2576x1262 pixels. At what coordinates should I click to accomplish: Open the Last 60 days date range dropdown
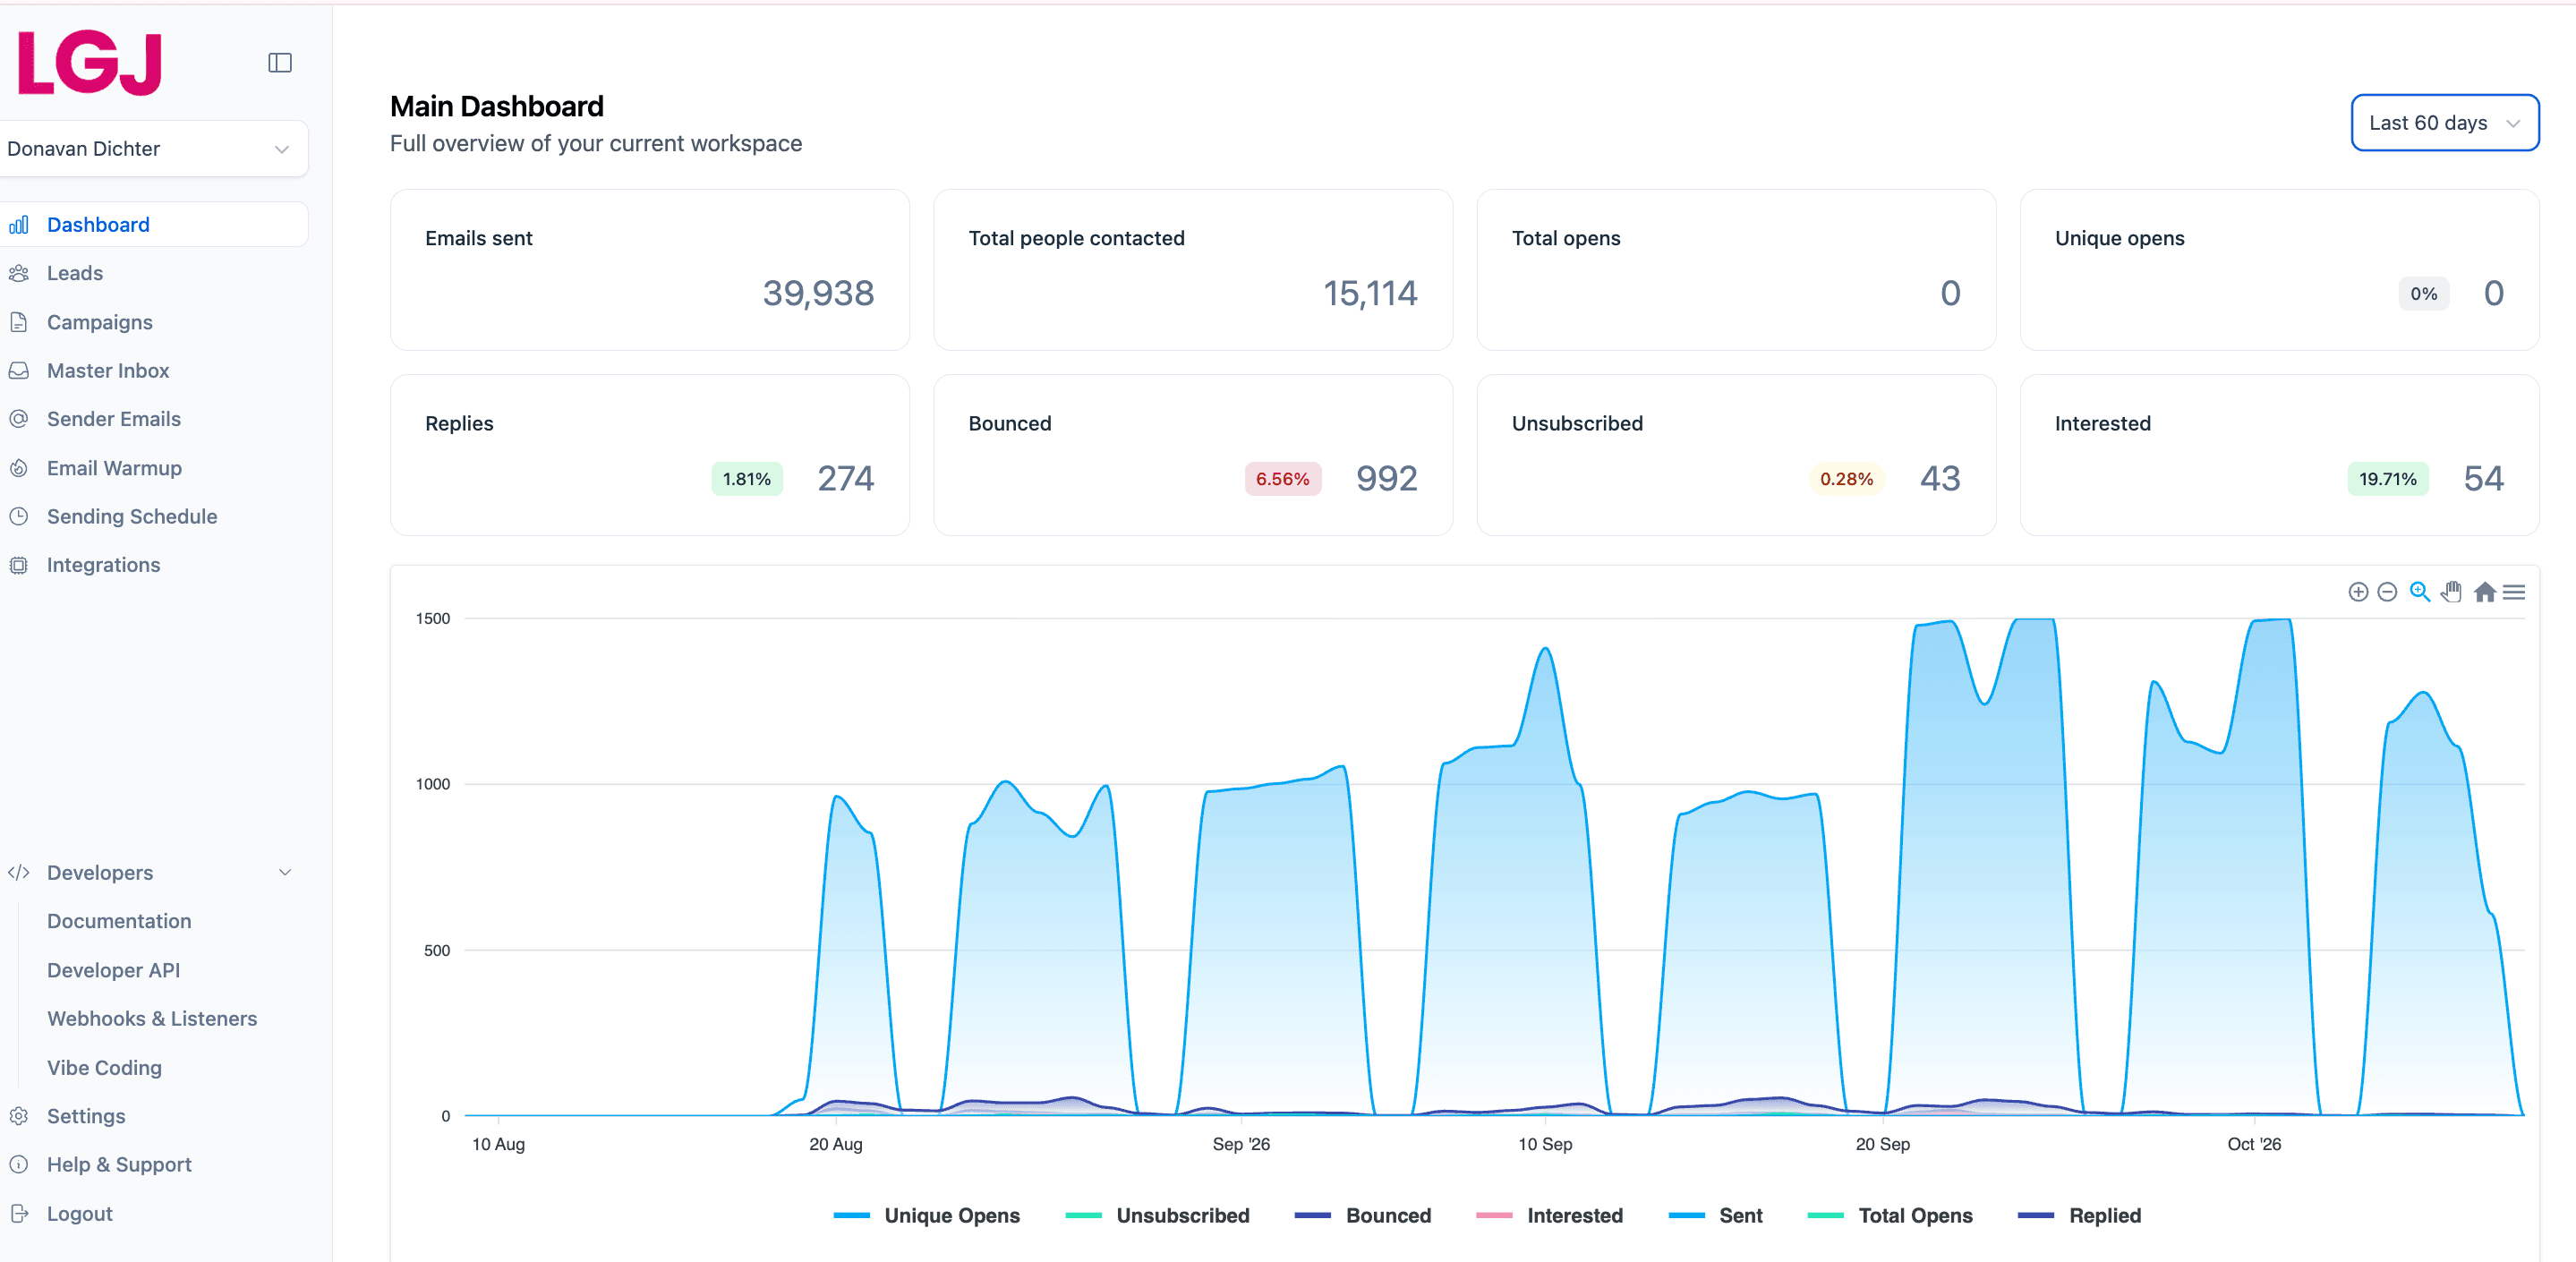[2444, 123]
